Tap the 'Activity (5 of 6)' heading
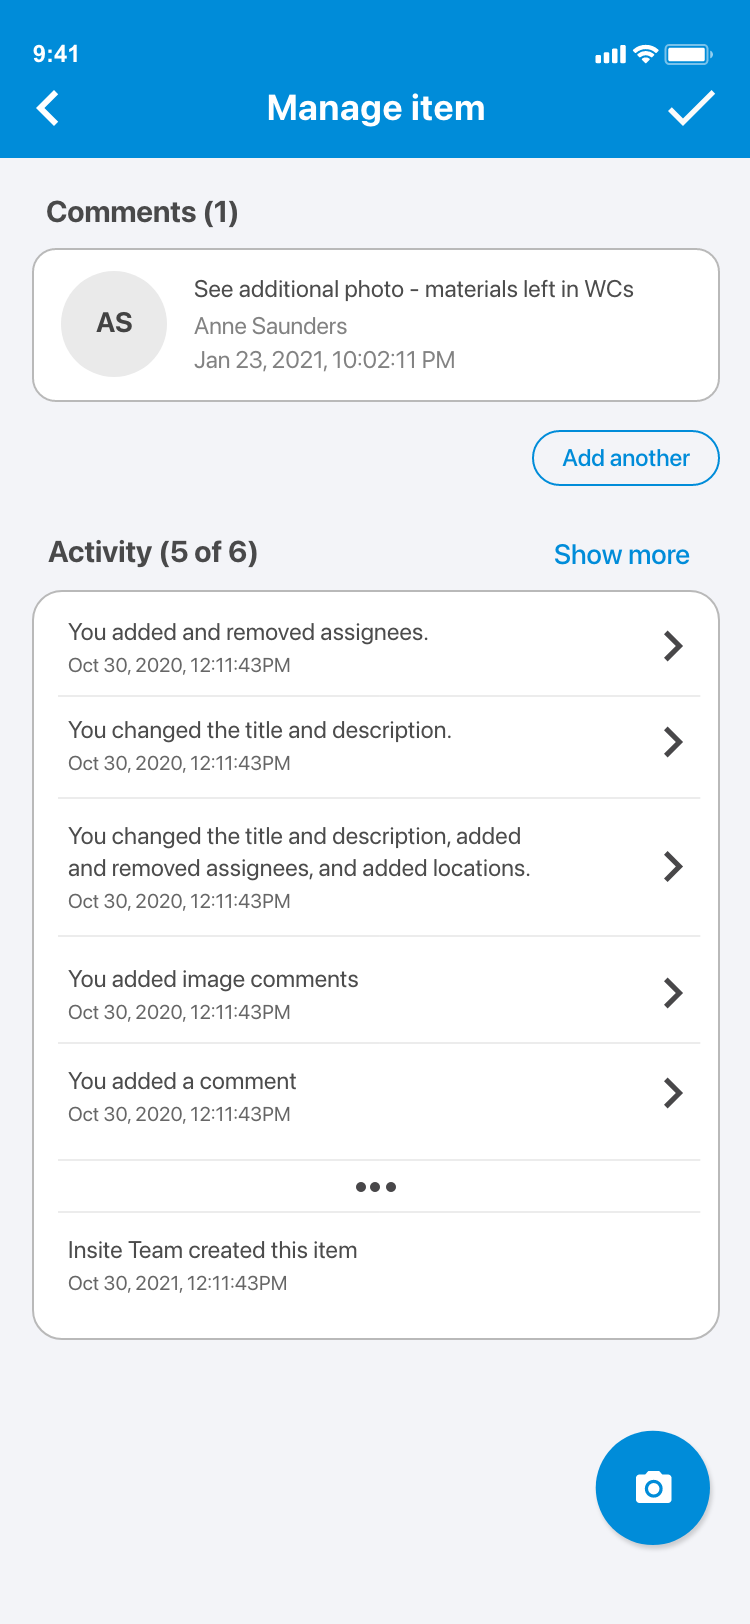 click(153, 552)
